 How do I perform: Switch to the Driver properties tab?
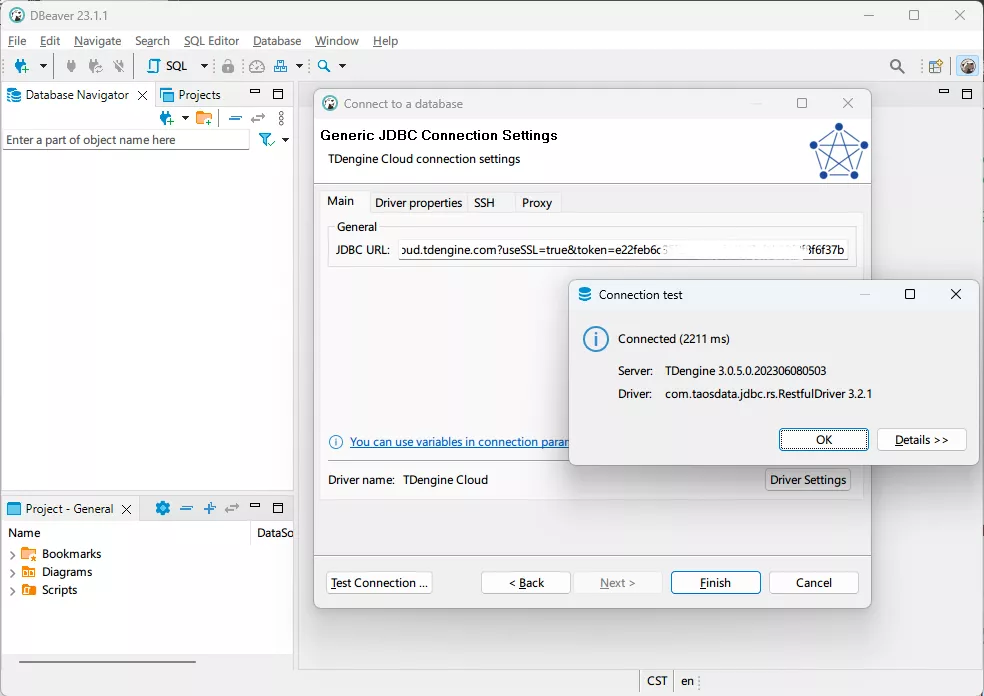pos(418,202)
